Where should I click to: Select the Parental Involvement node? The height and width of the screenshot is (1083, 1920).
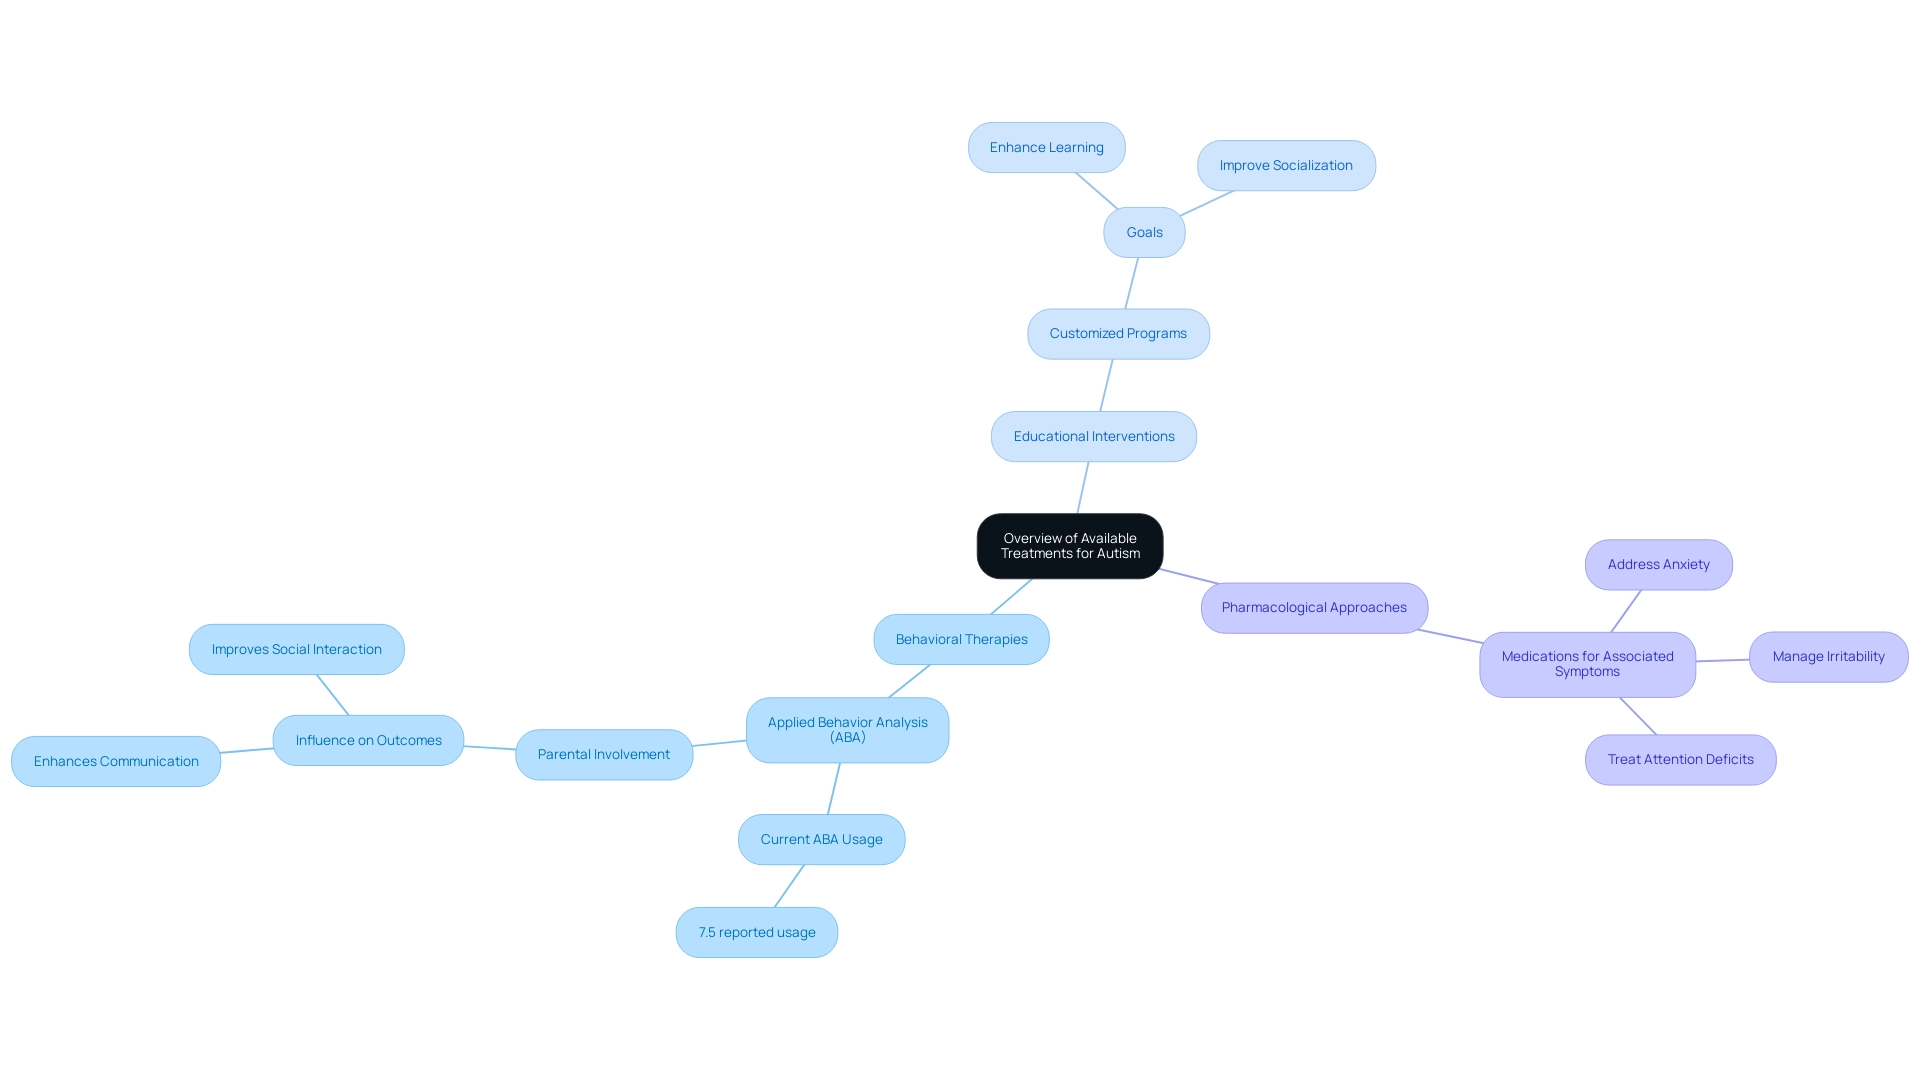point(603,753)
